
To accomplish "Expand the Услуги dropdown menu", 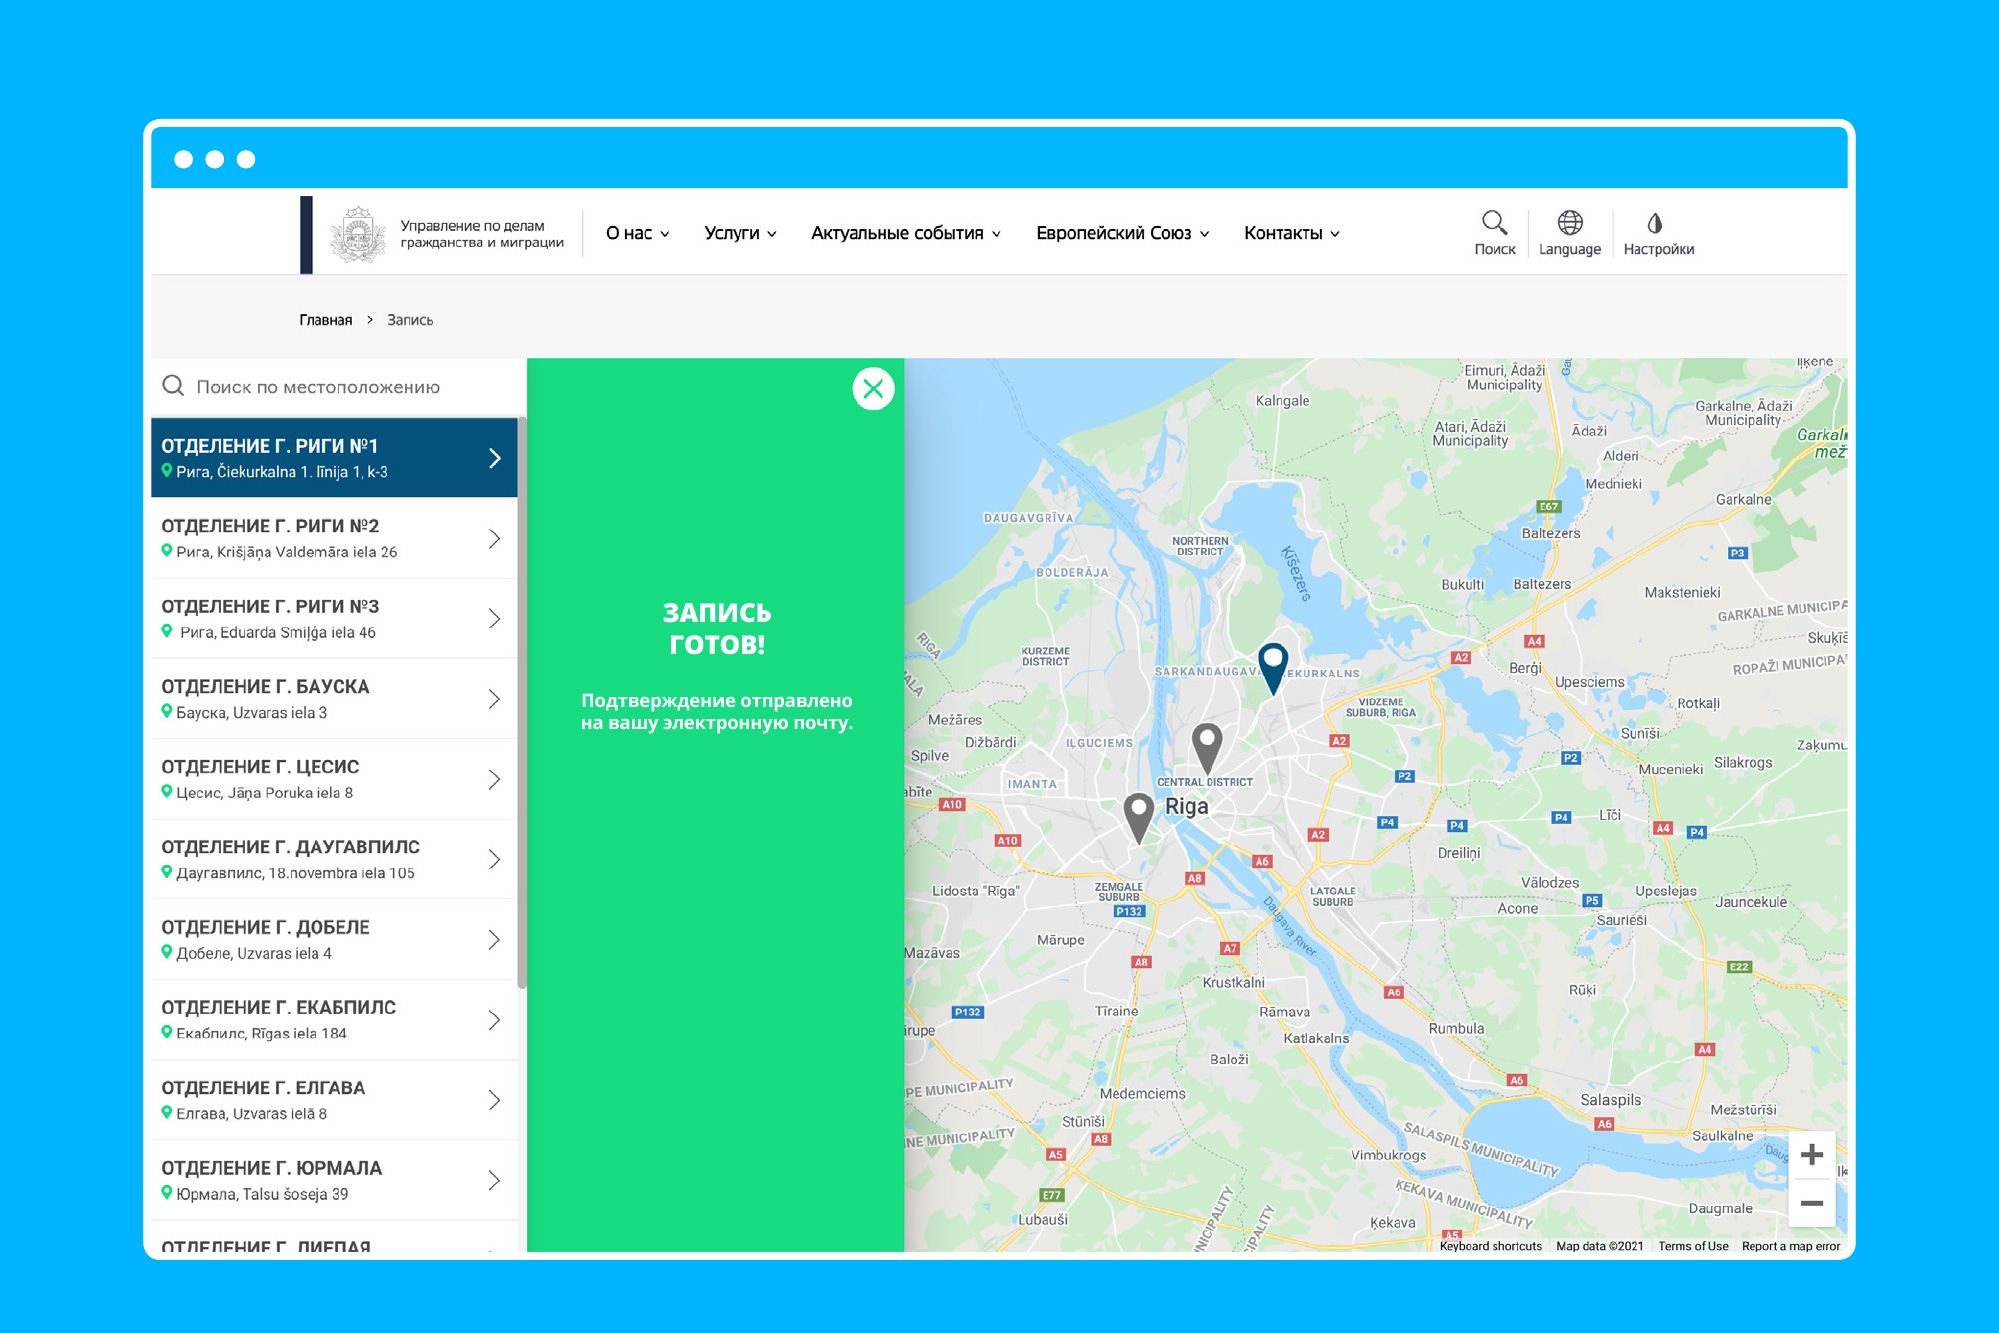I will (740, 233).
